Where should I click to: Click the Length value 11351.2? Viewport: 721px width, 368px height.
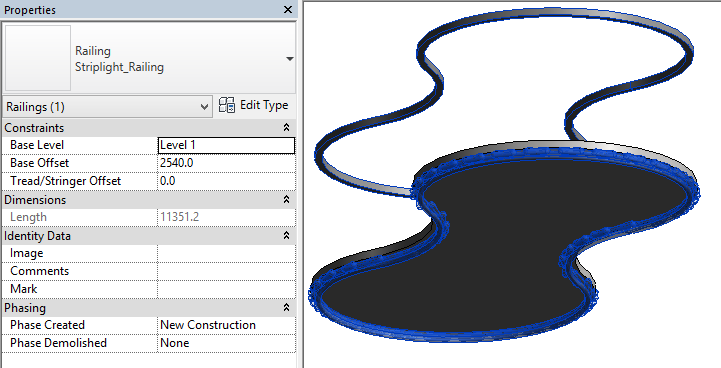point(226,217)
